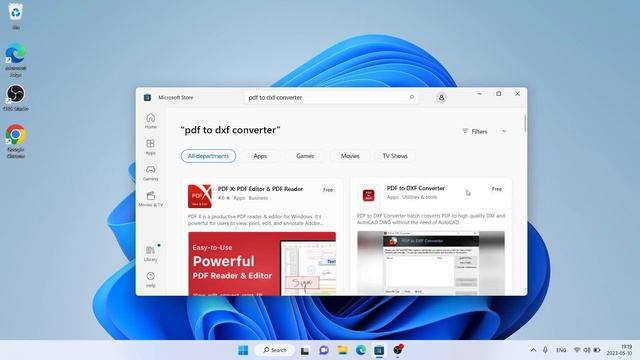Image resolution: width=640 pixels, height=360 pixels.
Task: Open Gaming section in Store sidebar
Action: pos(151,173)
